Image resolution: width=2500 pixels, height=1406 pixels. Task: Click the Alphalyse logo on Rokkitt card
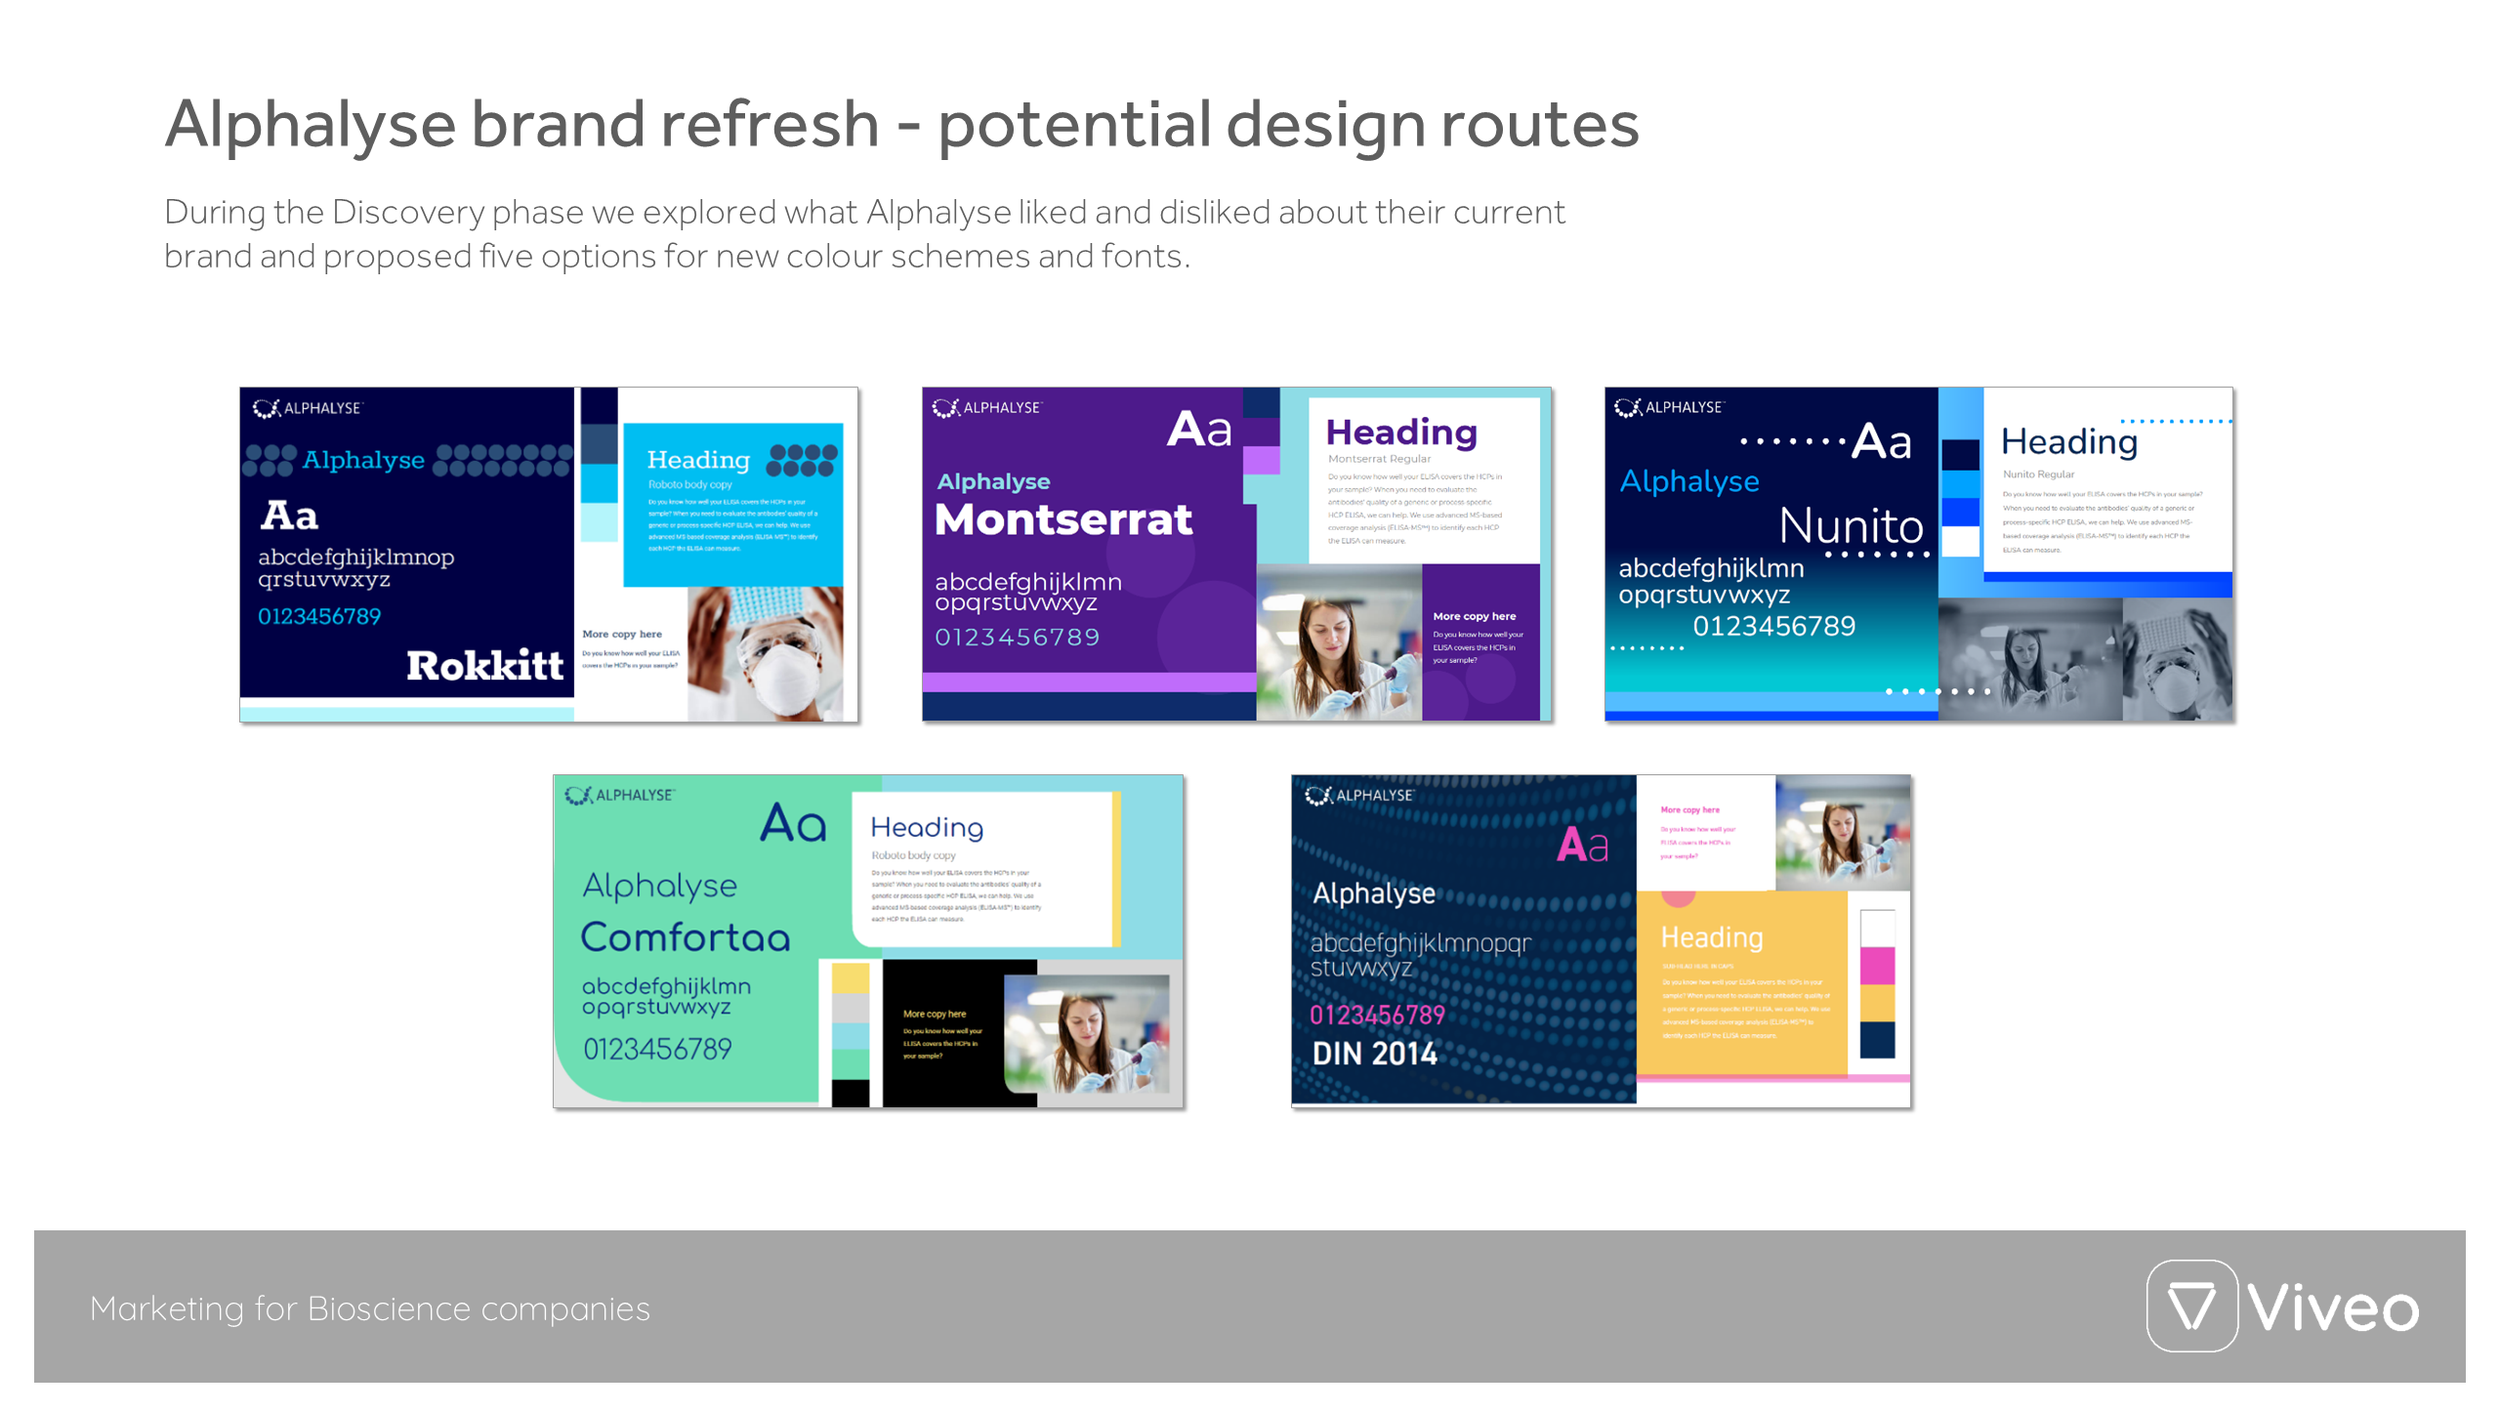click(306, 408)
